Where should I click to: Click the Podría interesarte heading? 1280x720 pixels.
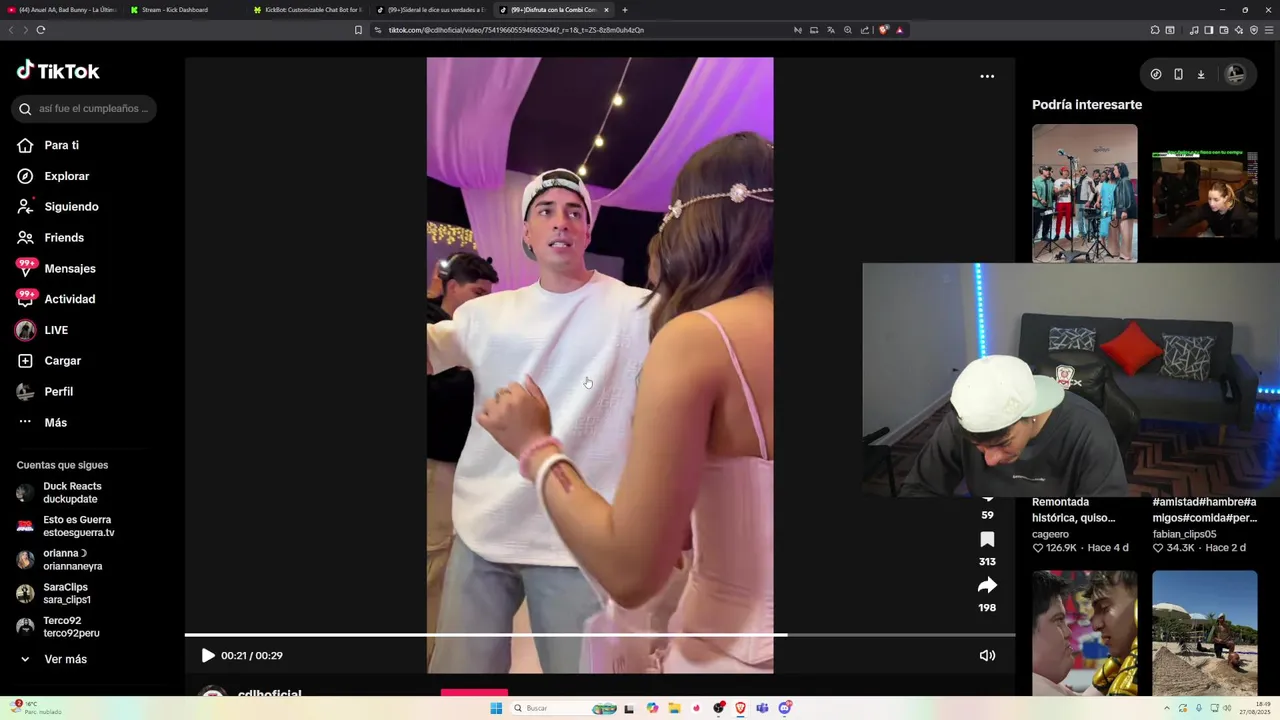pyautogui.click(x=1087, y=105)
